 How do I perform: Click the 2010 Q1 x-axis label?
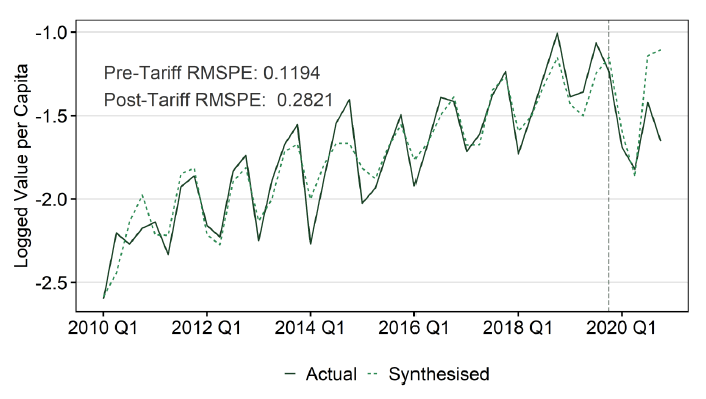103,327
